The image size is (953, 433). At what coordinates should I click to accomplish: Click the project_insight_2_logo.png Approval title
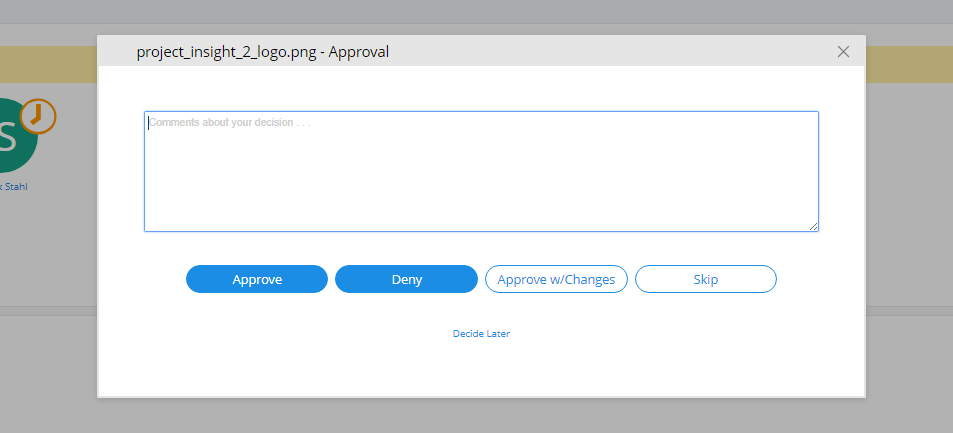click(x=262, y=52)
